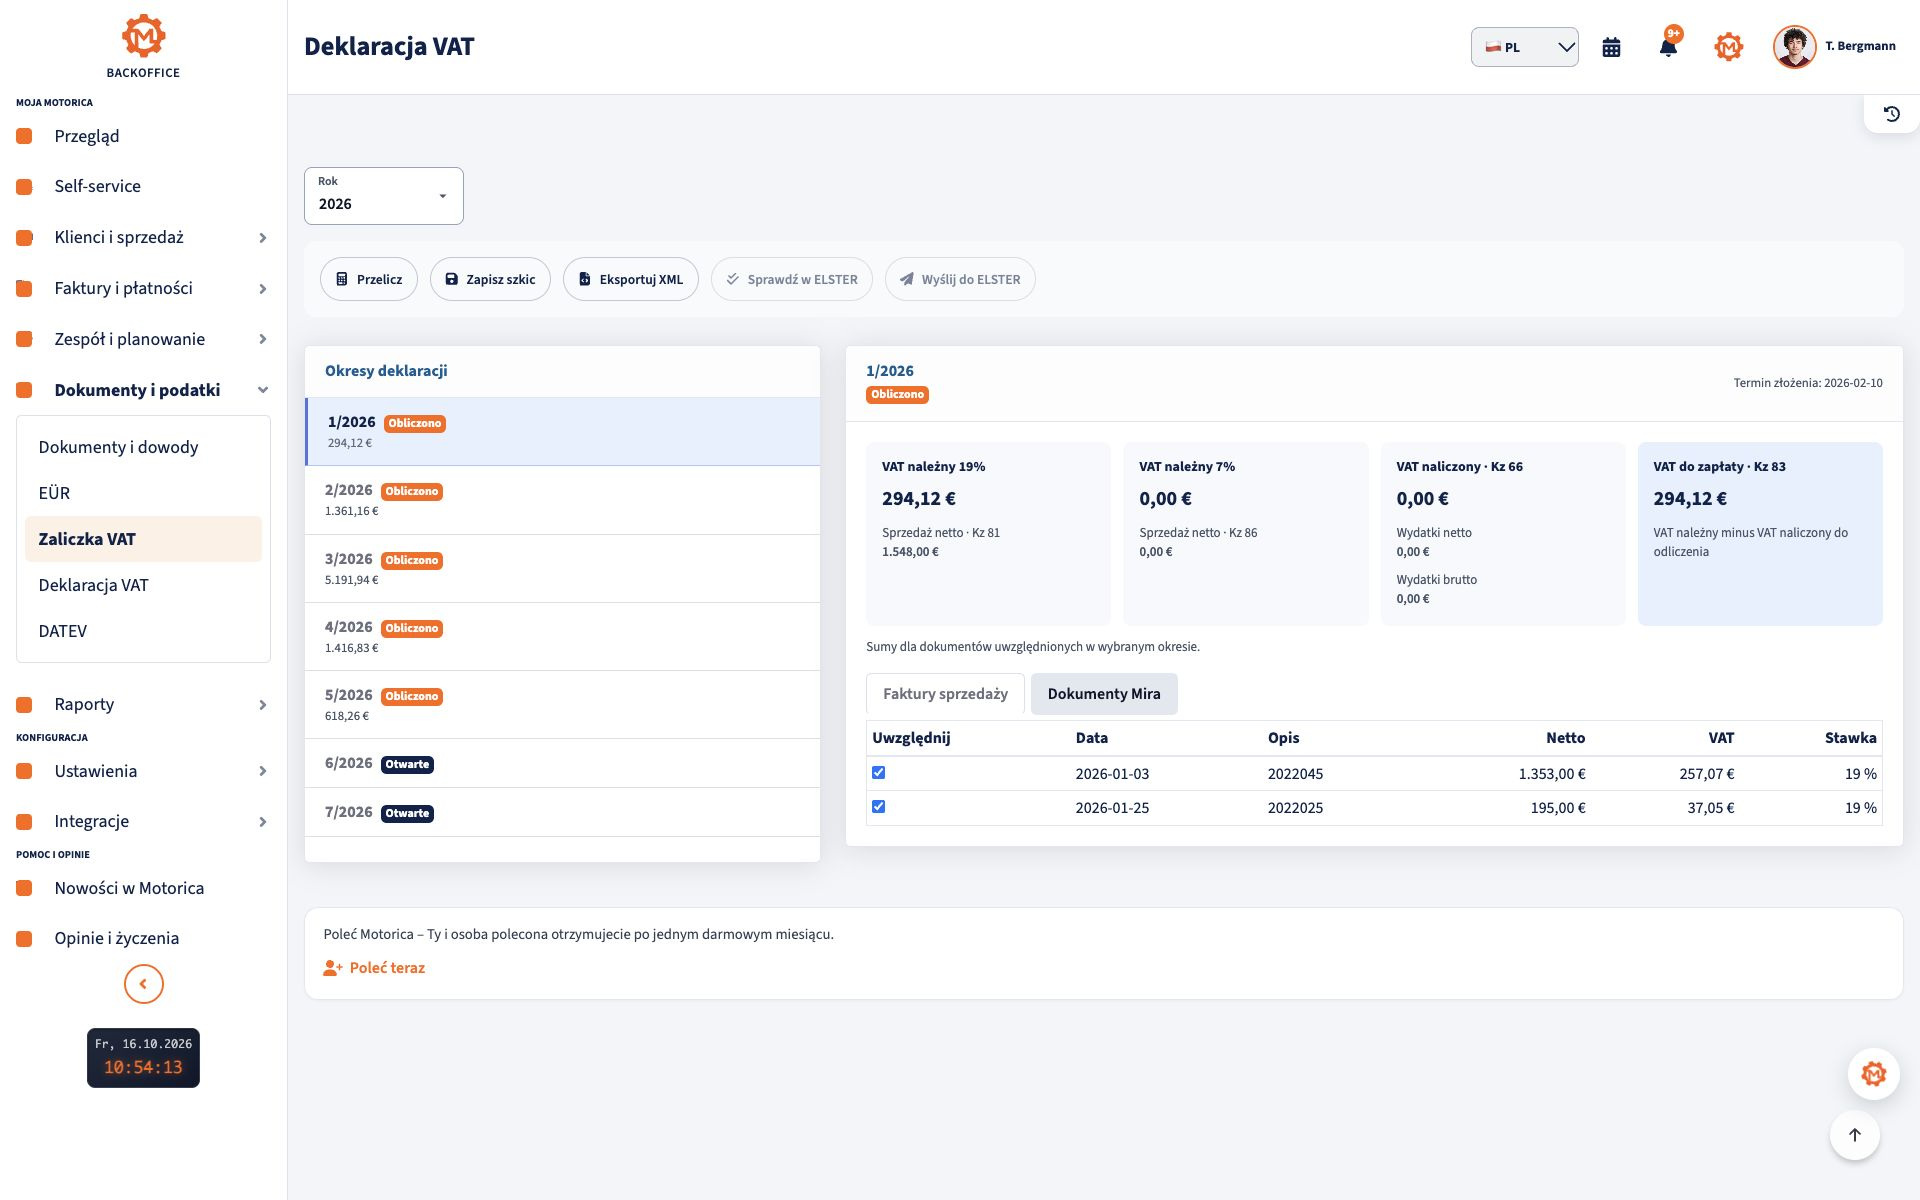Expand Klienci i sprzedaż menu

143,237
